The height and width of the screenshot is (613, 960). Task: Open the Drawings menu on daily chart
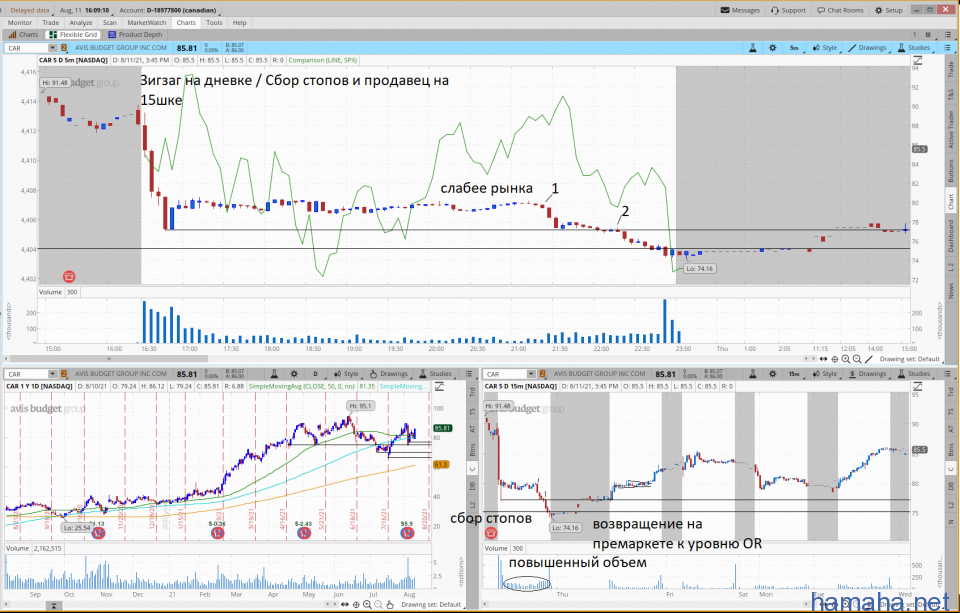point(389,374)
